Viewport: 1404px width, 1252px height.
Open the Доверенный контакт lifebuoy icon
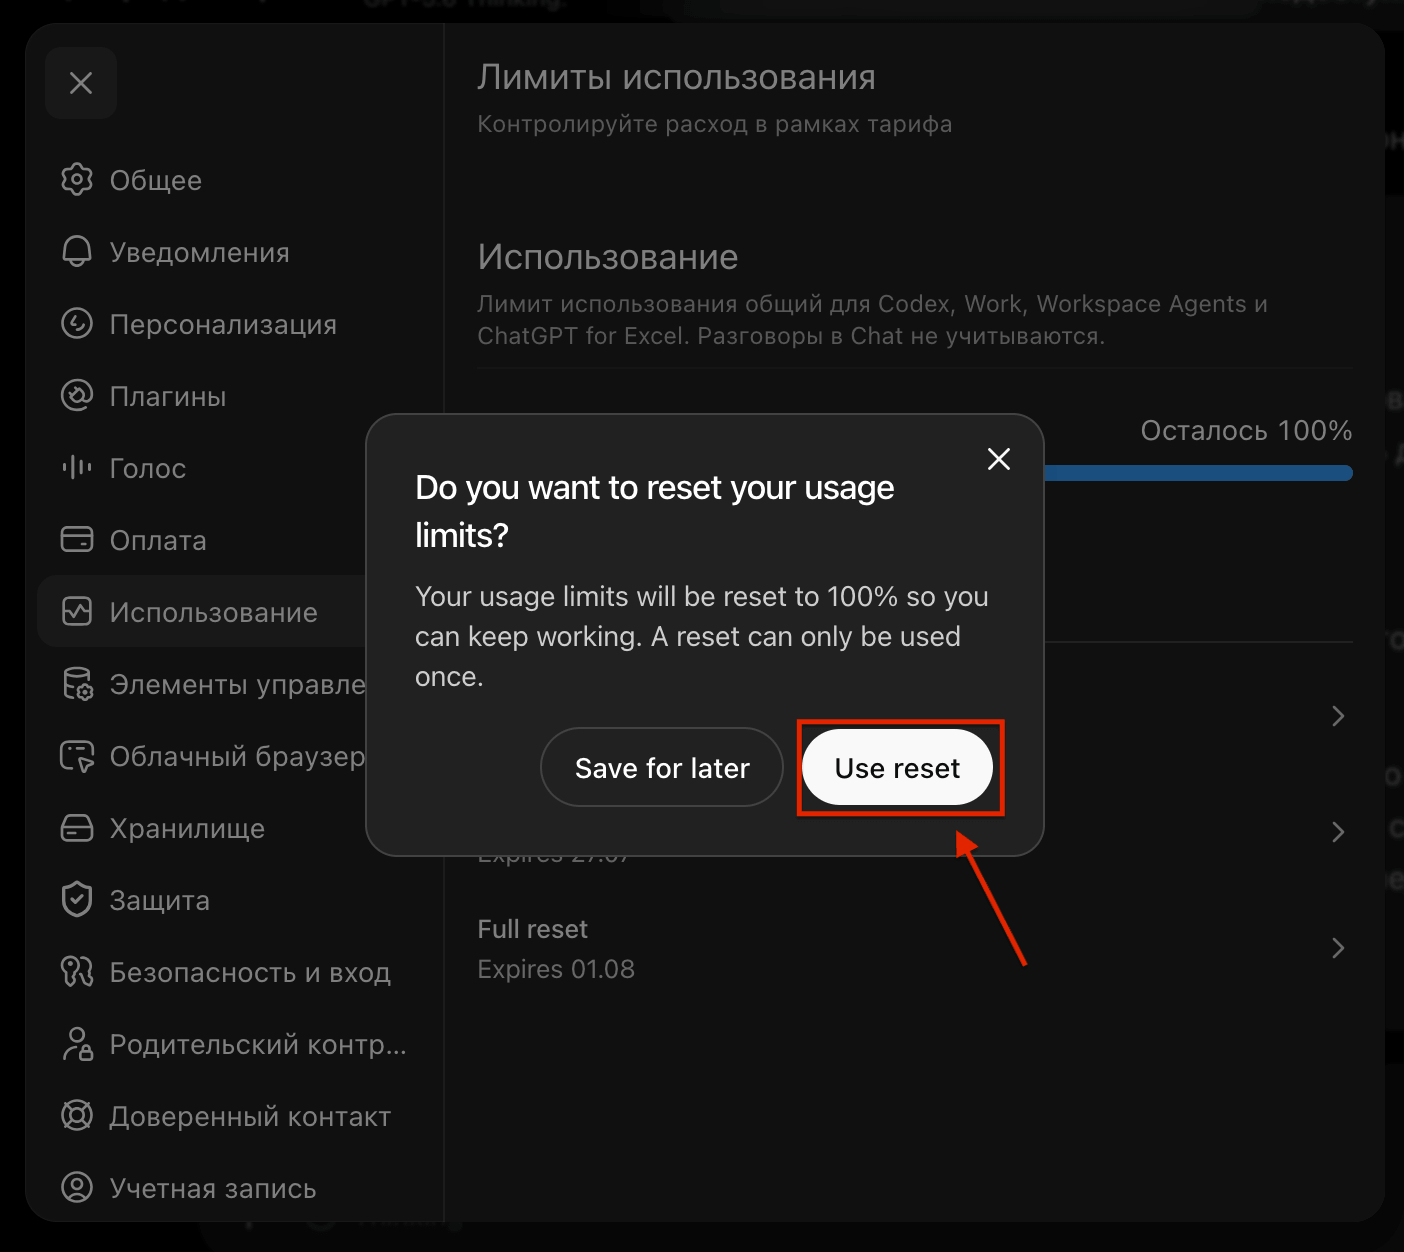tap(77, 1116)
